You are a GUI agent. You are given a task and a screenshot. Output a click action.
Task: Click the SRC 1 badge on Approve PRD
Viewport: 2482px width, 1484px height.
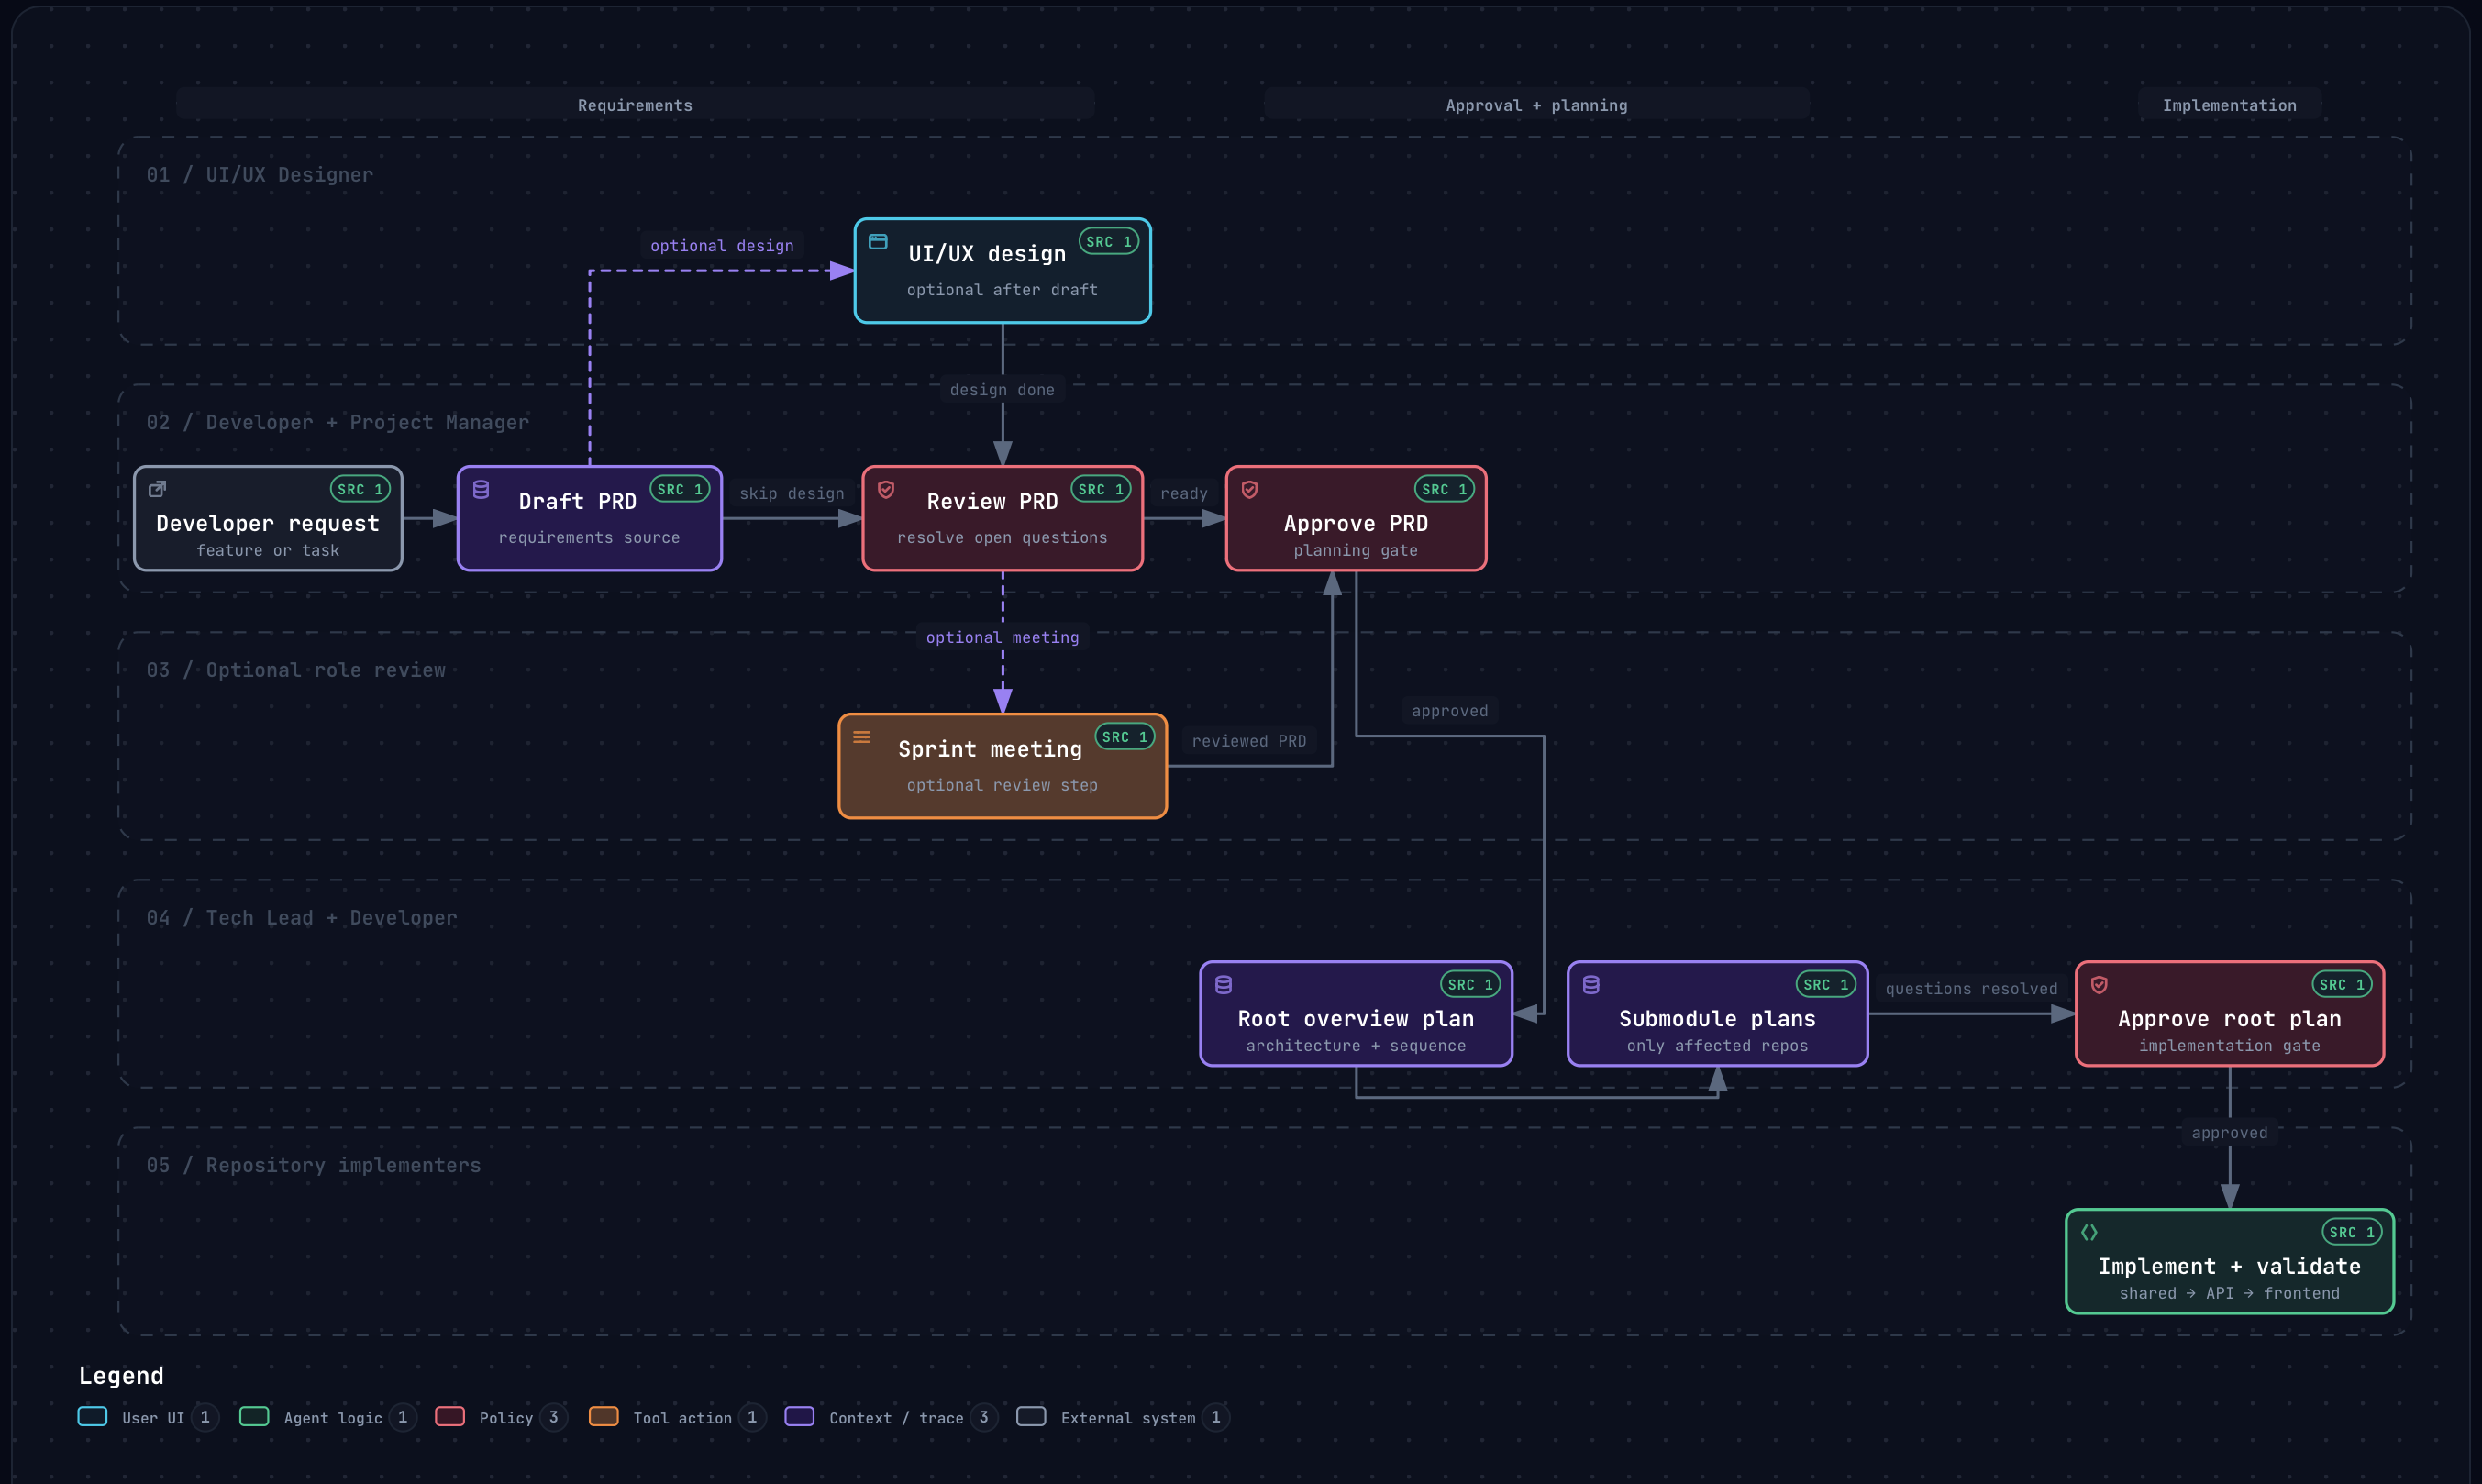[x=1444, y=489]
